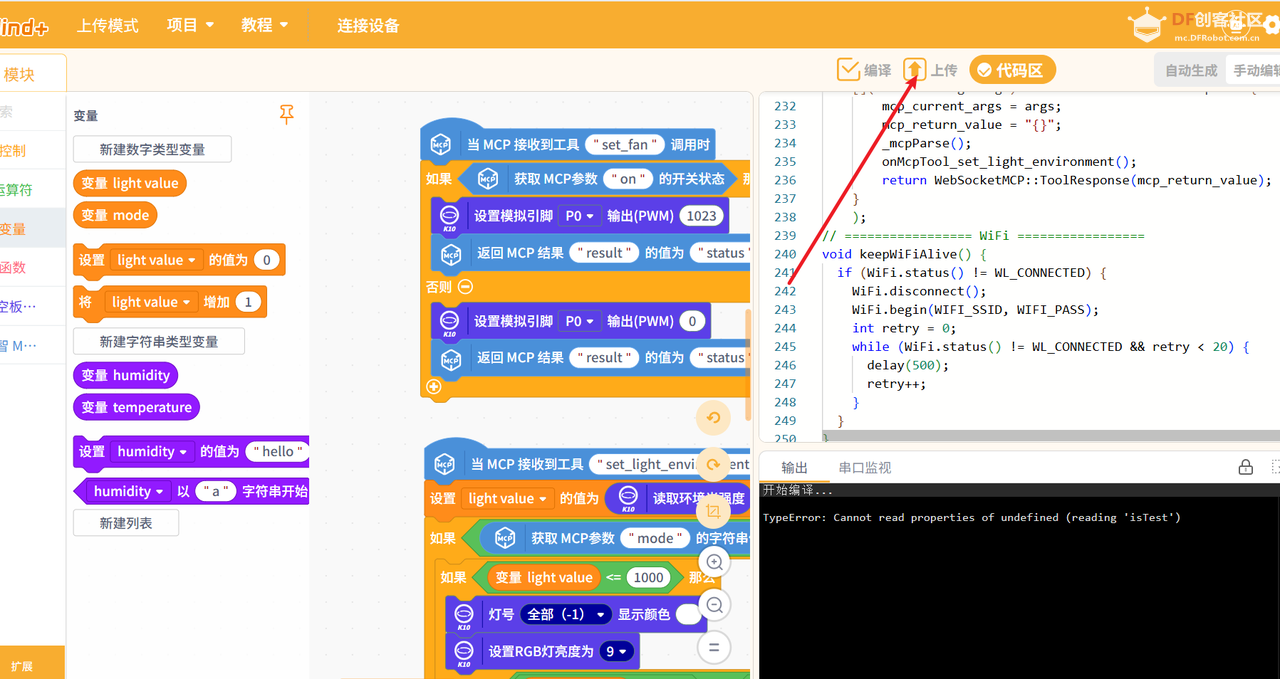Open the 项目 menu dropdown
The height and width of the screenshot is (679, 1280).
pos(190,25)
